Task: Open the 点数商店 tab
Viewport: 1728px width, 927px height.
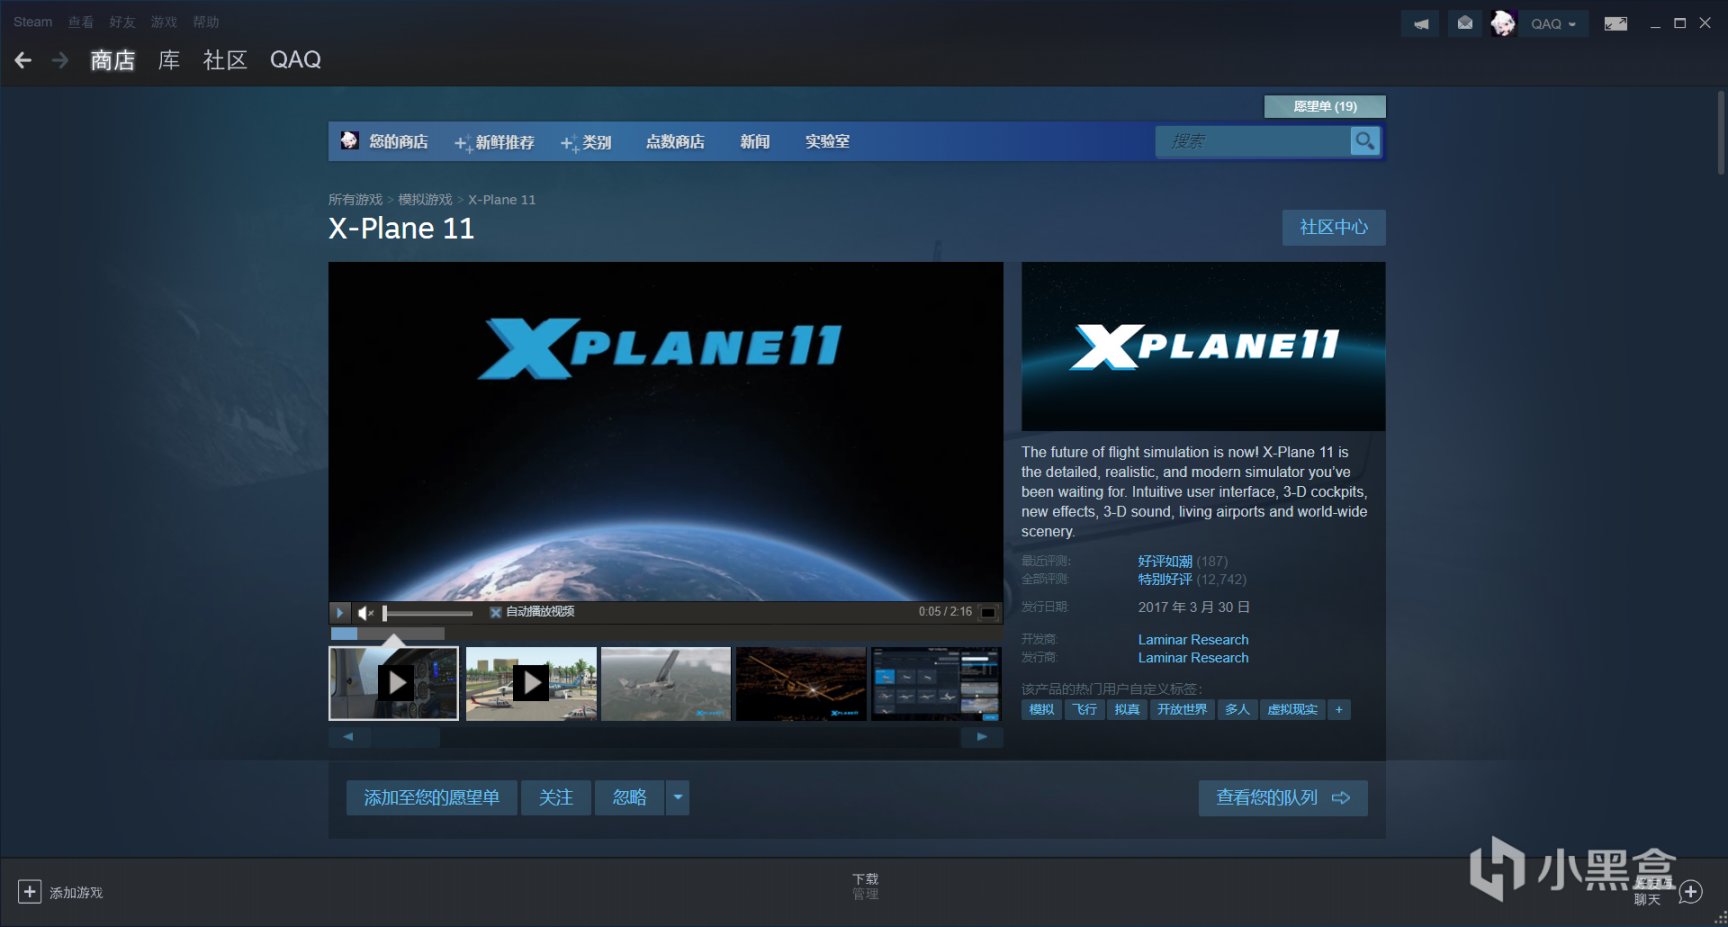Action: [675, 142]
